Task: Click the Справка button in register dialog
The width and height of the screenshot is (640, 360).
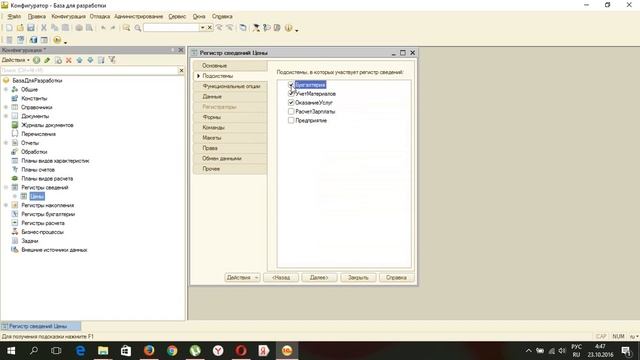Action: click(396, 278)
